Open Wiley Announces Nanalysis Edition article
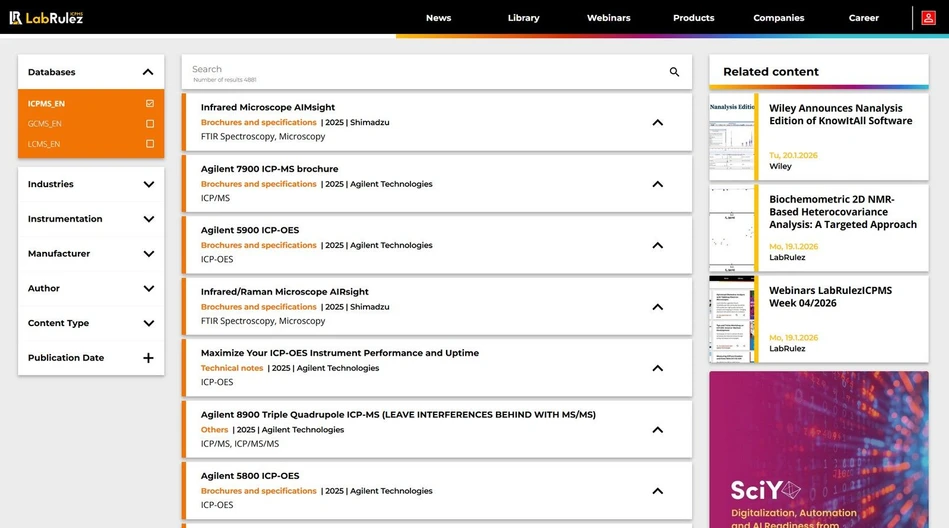The image size is (949, 528). [840, 114]
